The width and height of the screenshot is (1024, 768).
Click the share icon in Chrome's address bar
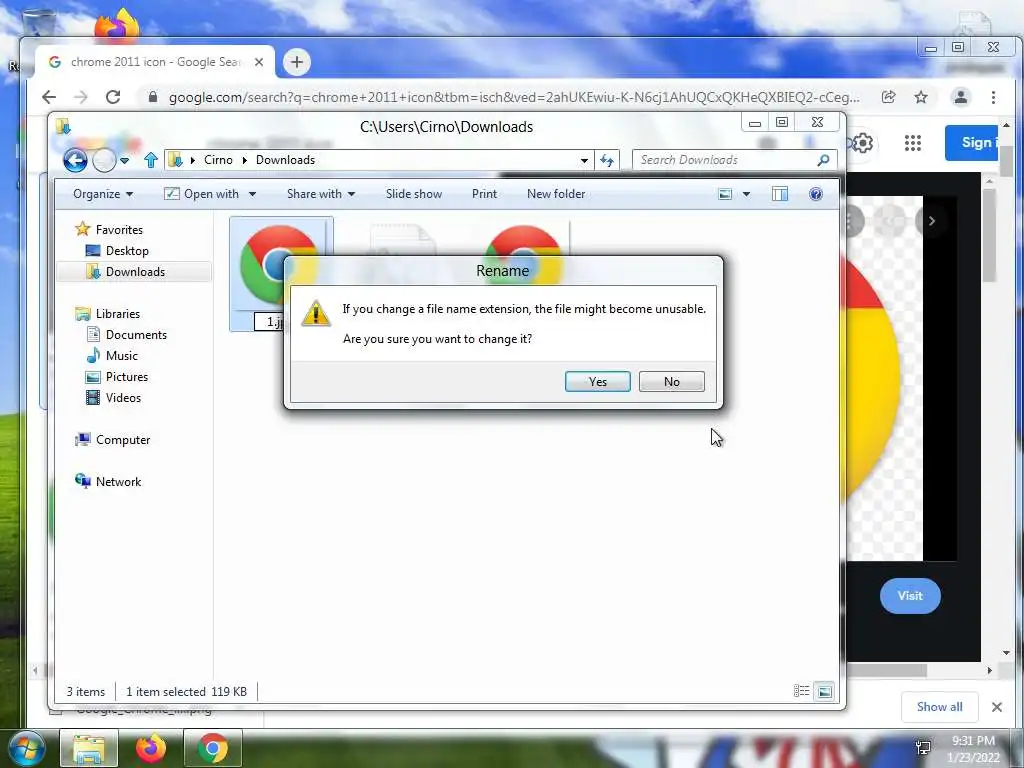pos(889,97)
